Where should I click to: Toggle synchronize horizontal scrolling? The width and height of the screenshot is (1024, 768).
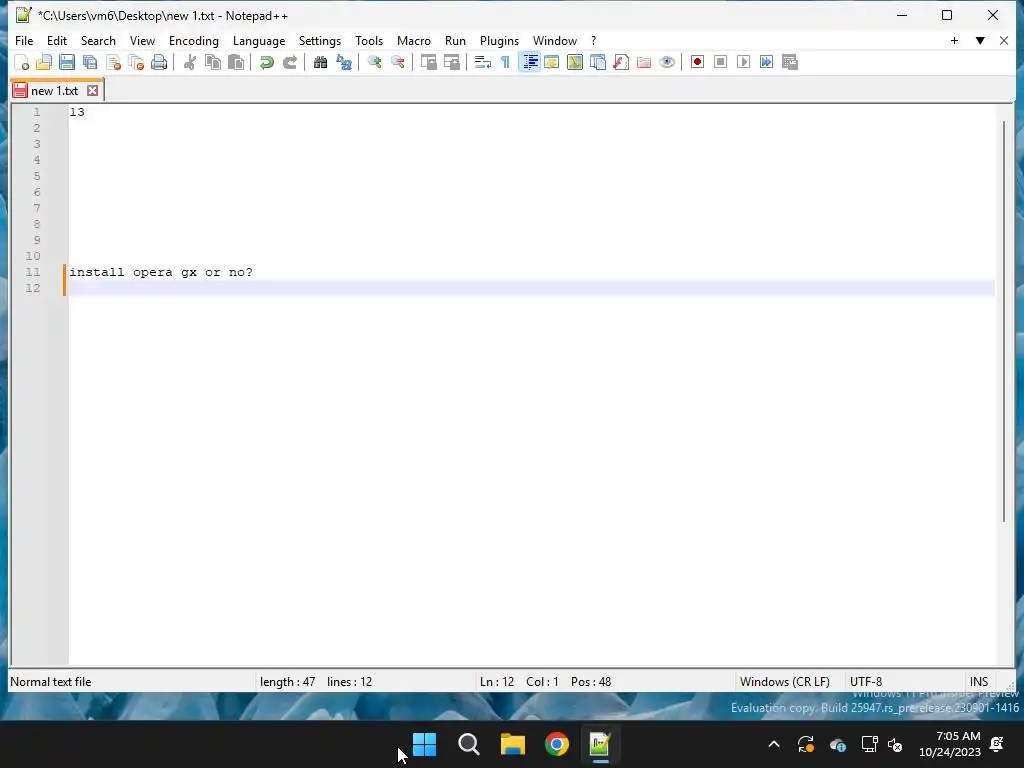click(451, 62)
